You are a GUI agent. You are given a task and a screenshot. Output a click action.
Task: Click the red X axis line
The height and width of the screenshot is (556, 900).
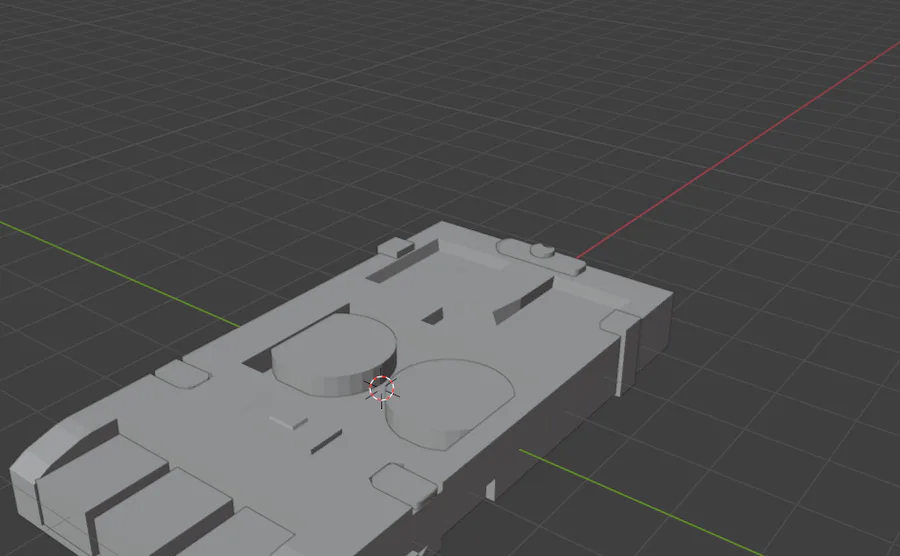point(738,151)
